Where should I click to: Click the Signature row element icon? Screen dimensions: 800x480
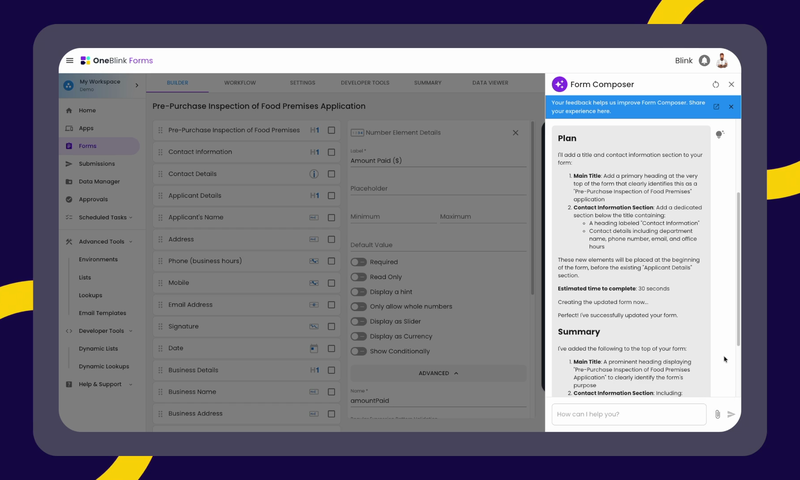click(314, 326)
